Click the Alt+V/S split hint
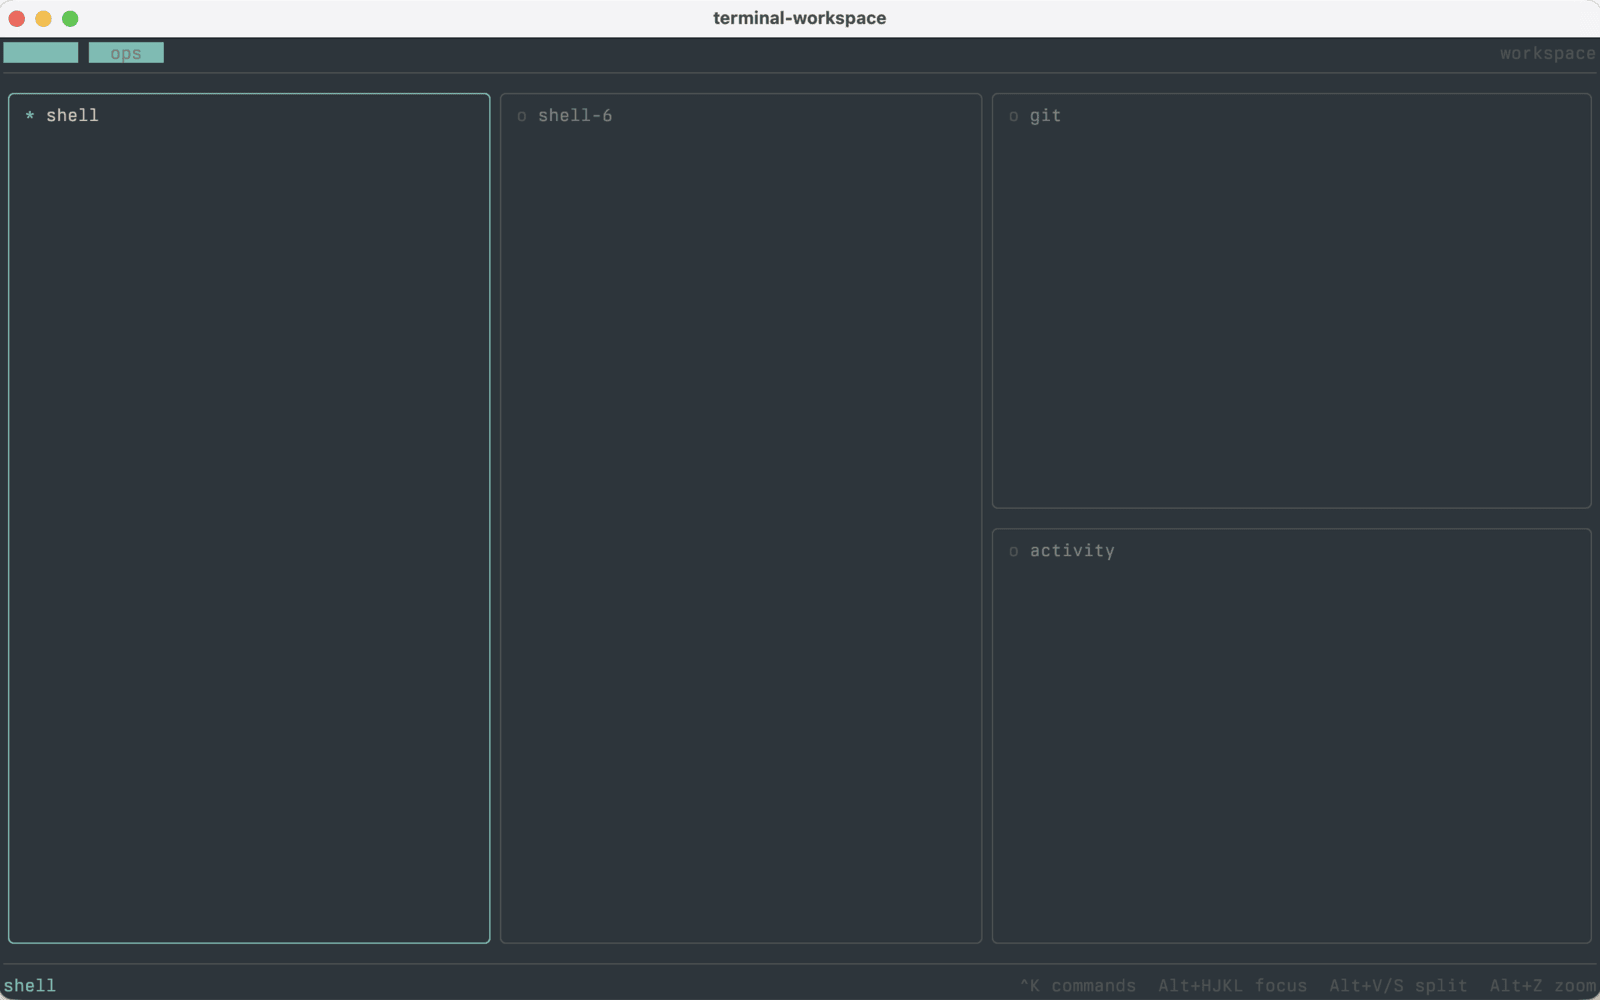Screen dimensions: 1600x1000 [x=1398, y=985]
